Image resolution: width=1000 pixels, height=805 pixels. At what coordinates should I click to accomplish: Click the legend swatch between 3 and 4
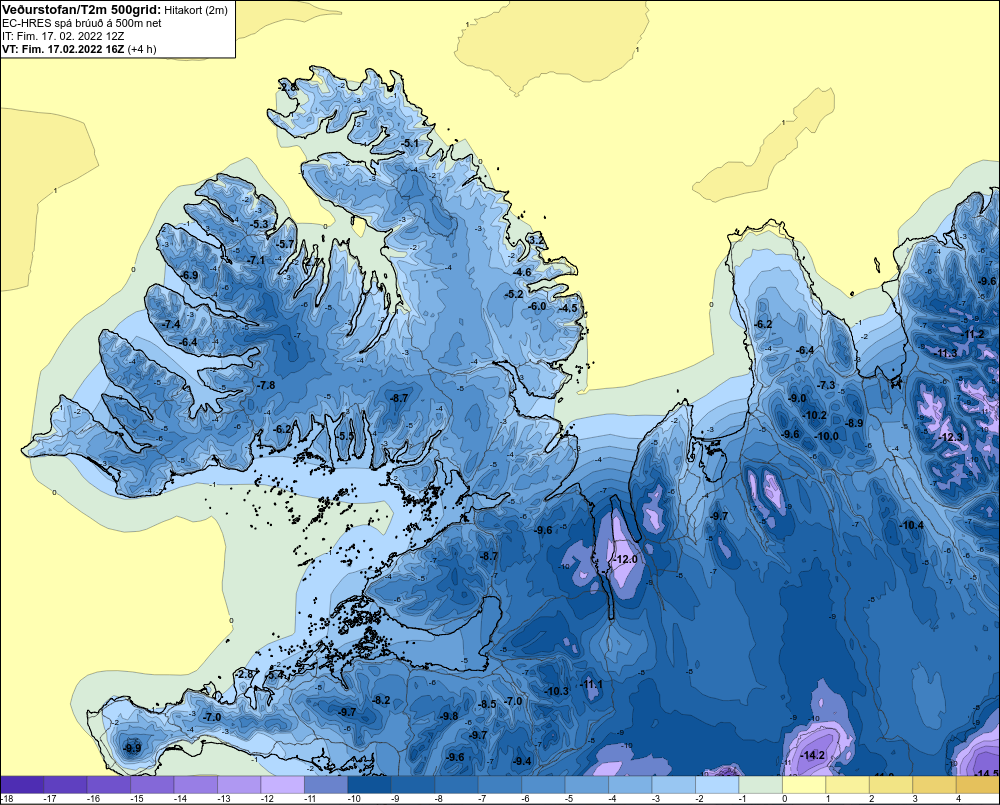[934, 785]
